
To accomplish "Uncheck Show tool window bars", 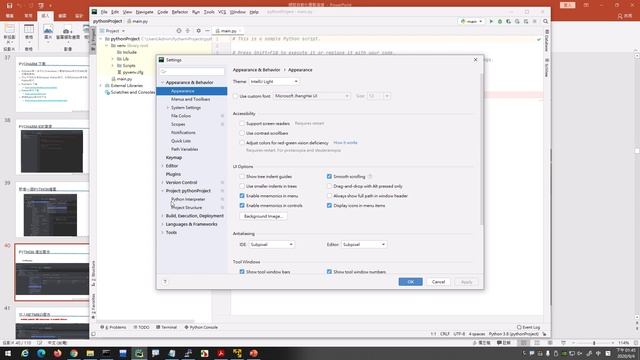I will pyautogui.click(x=242, y=271).
